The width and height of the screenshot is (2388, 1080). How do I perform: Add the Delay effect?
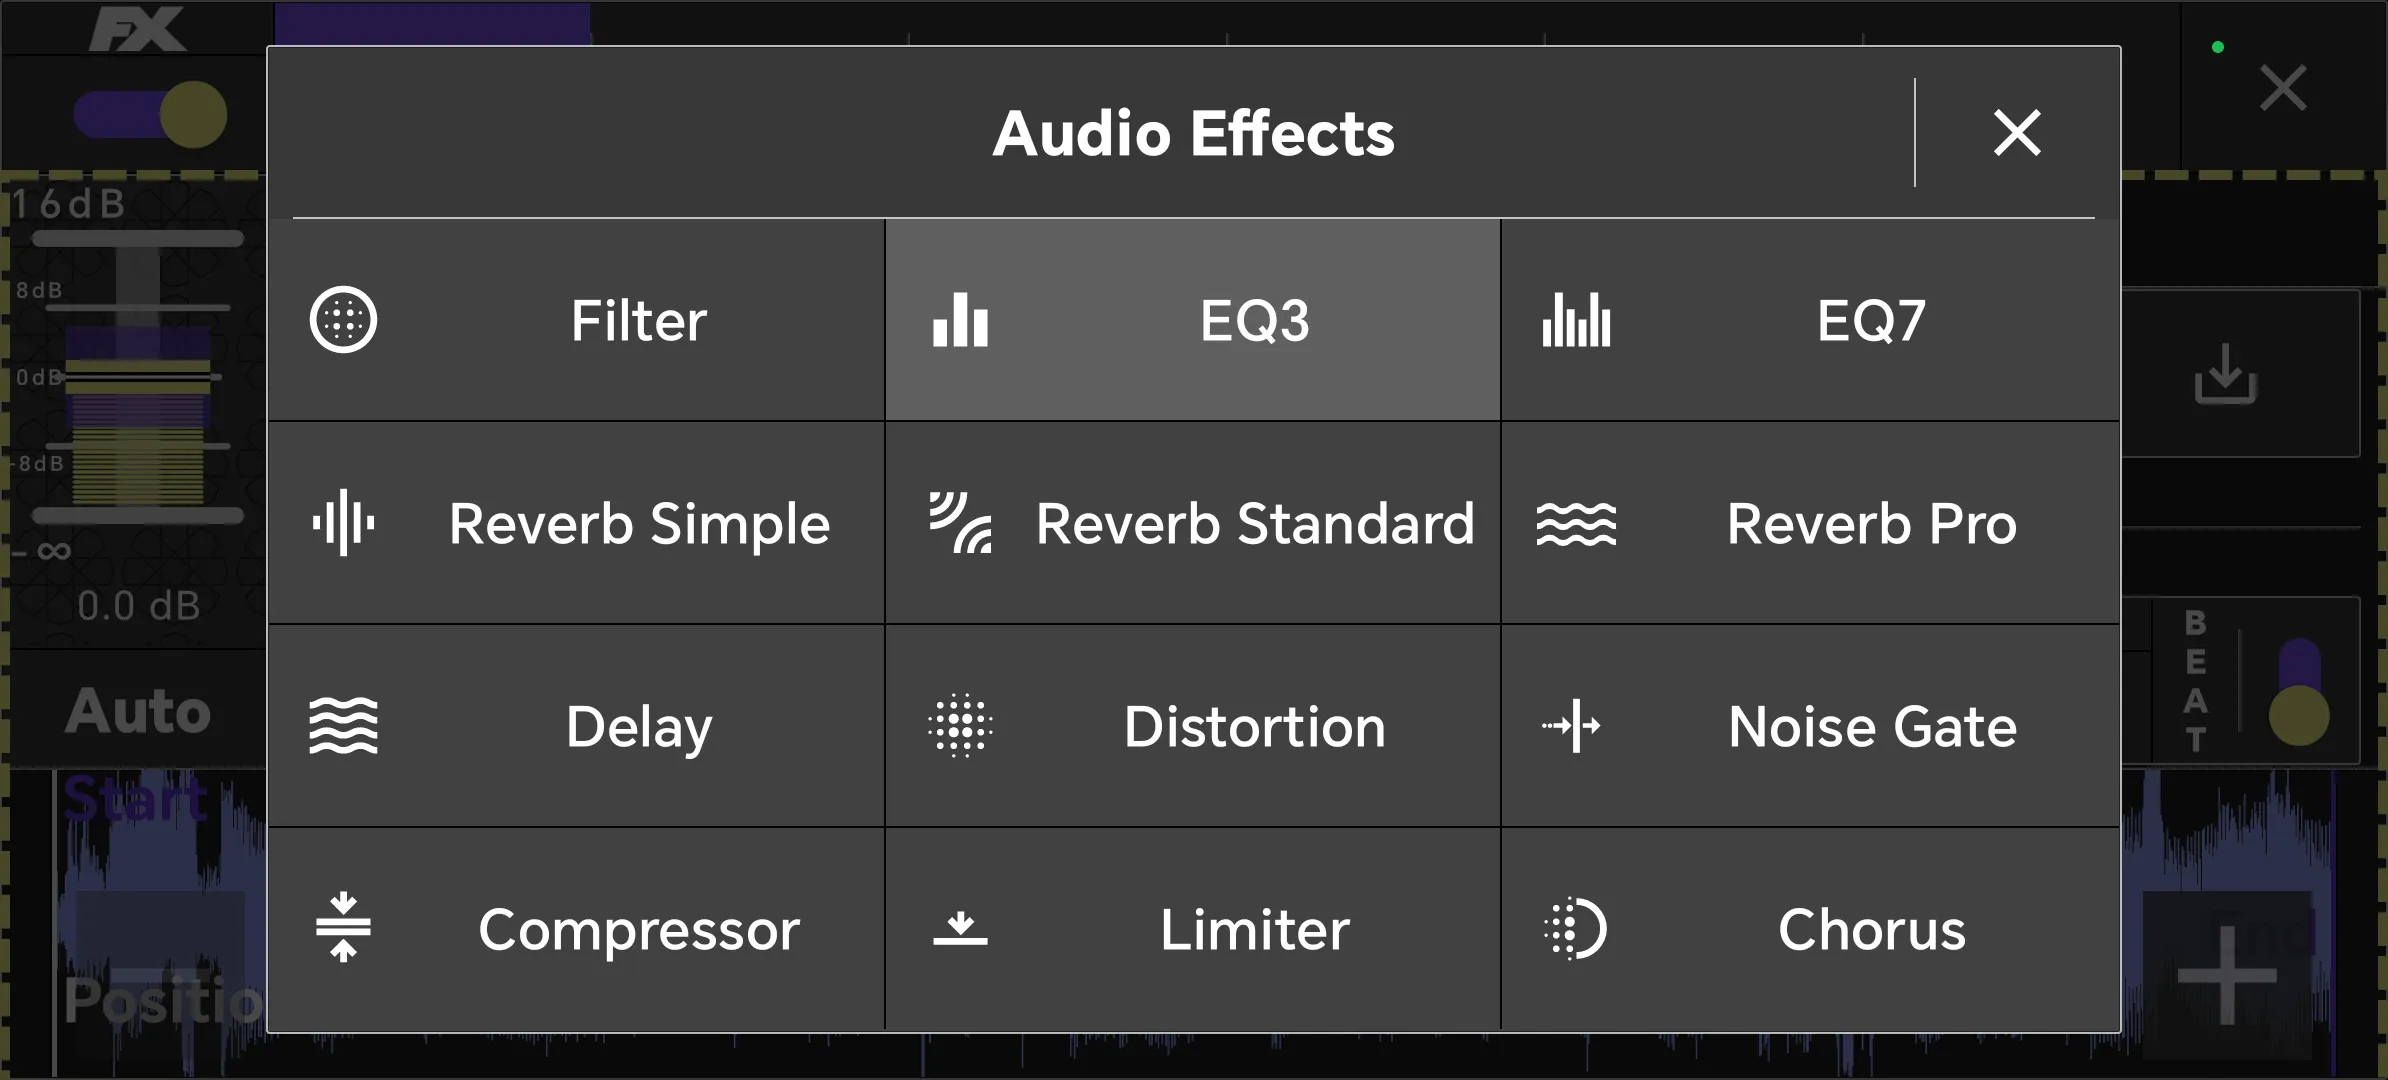(x=576, y=726)
